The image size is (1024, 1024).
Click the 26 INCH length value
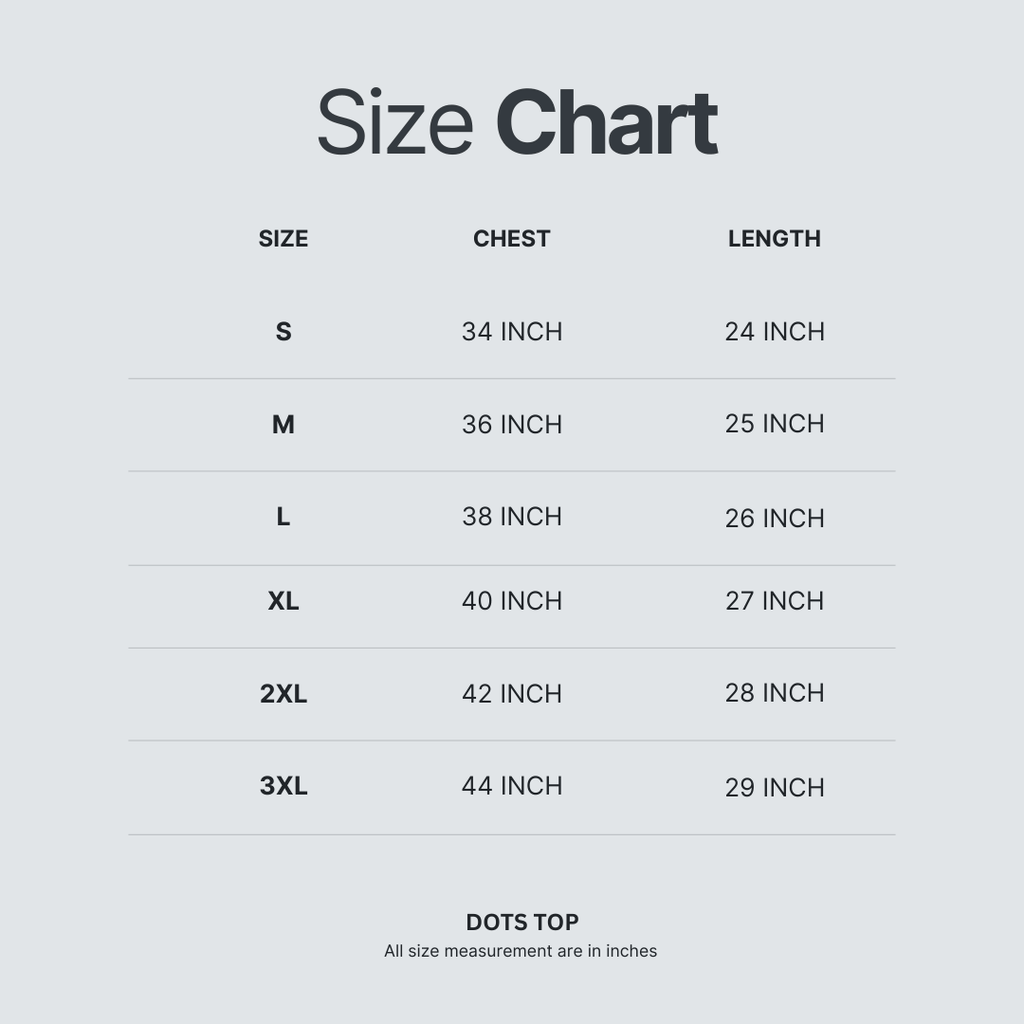(x=774, y=518)
